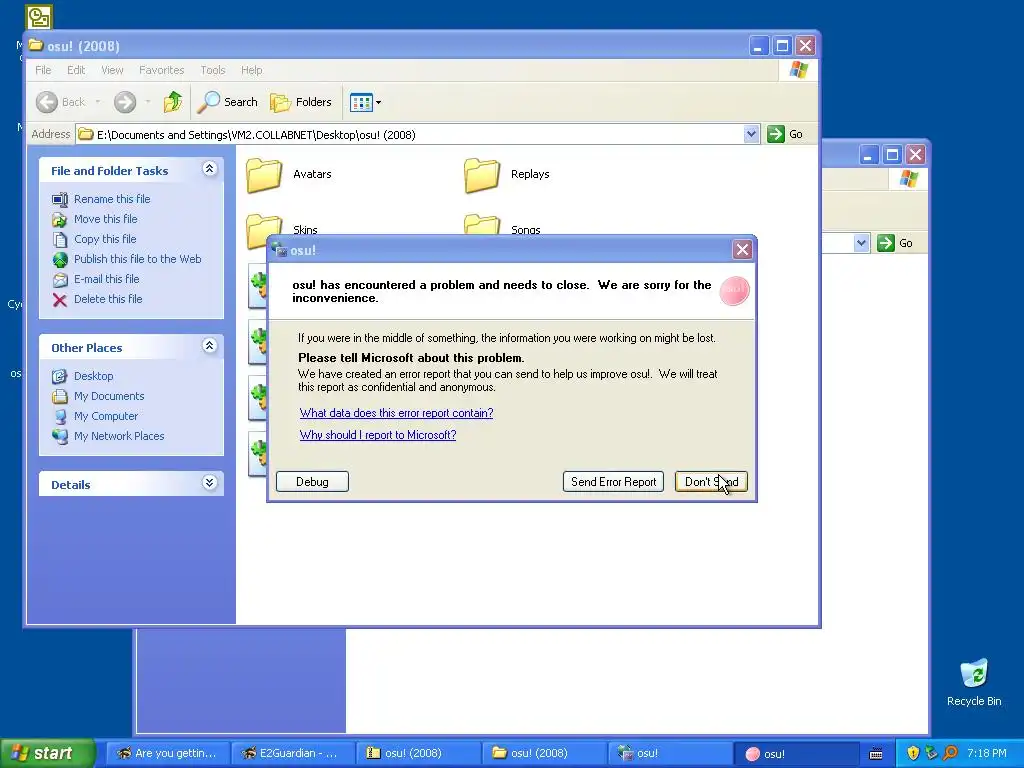
Task: Switch to first osu! (2008) taskbar item
Action: (419, 753)
